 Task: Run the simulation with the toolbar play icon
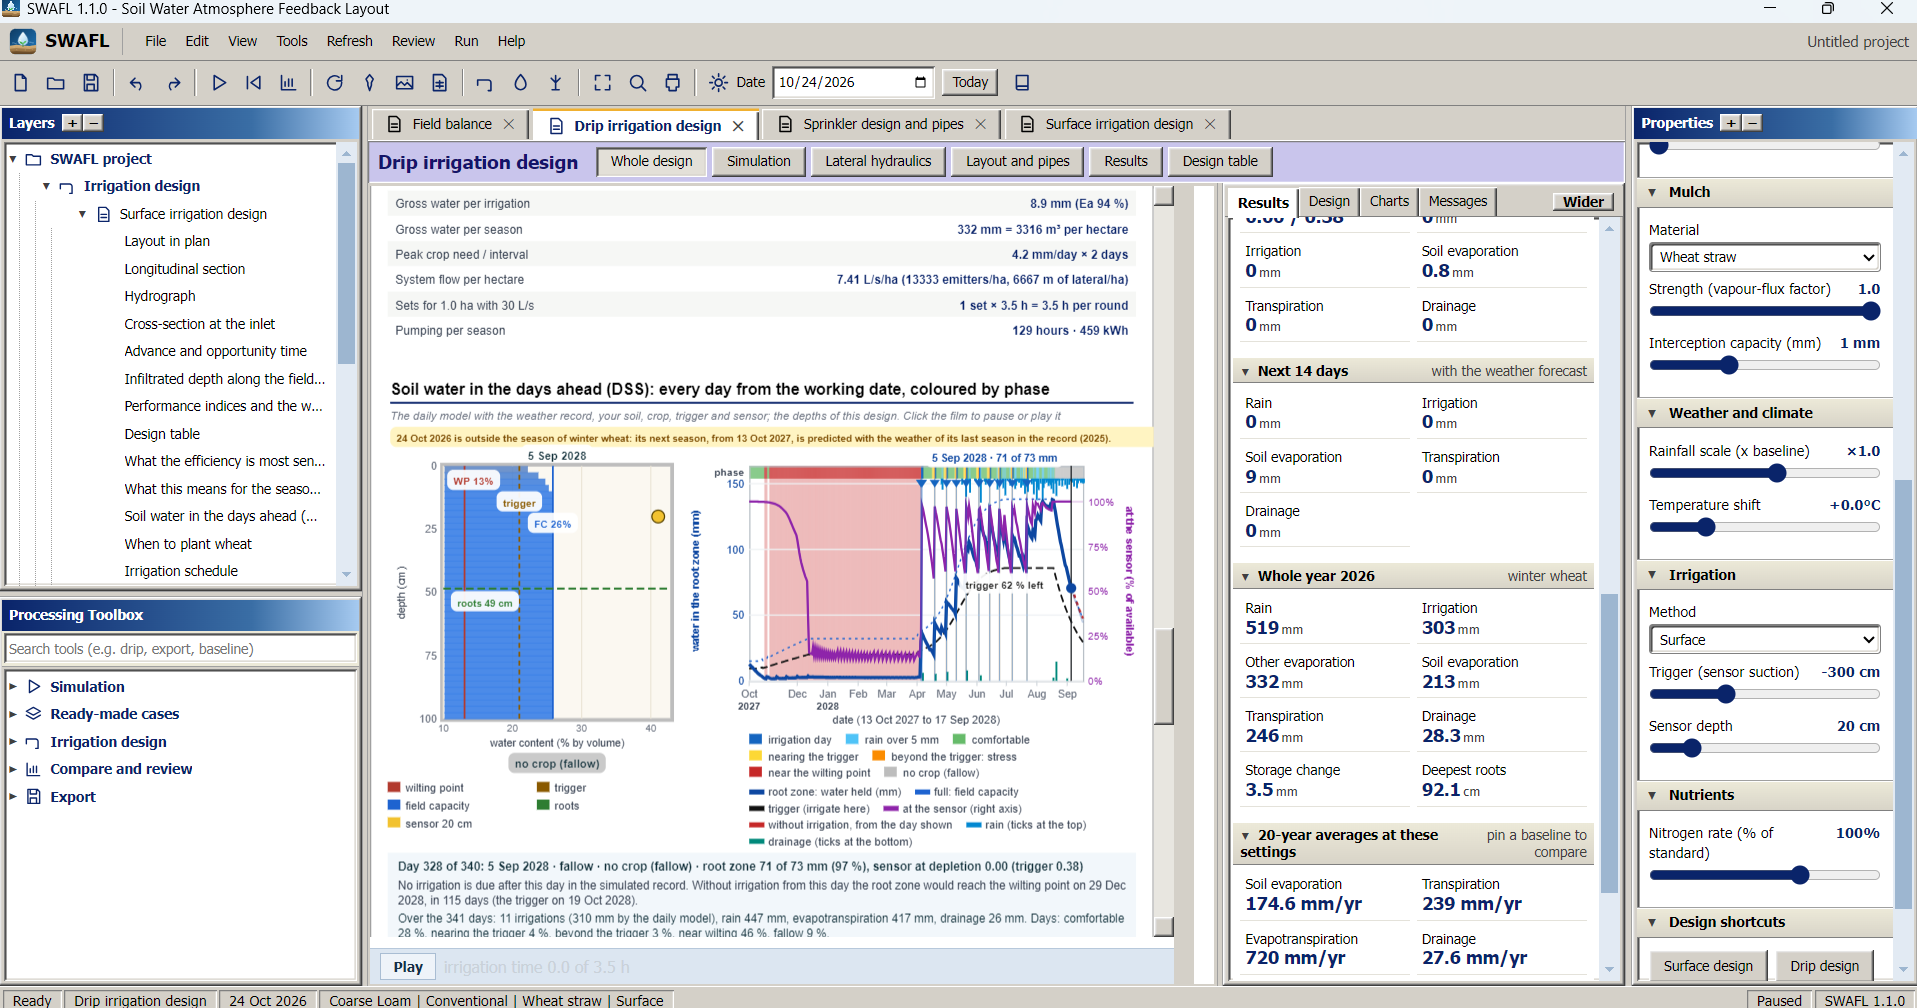pyautogui.click(x=219, y=83)
